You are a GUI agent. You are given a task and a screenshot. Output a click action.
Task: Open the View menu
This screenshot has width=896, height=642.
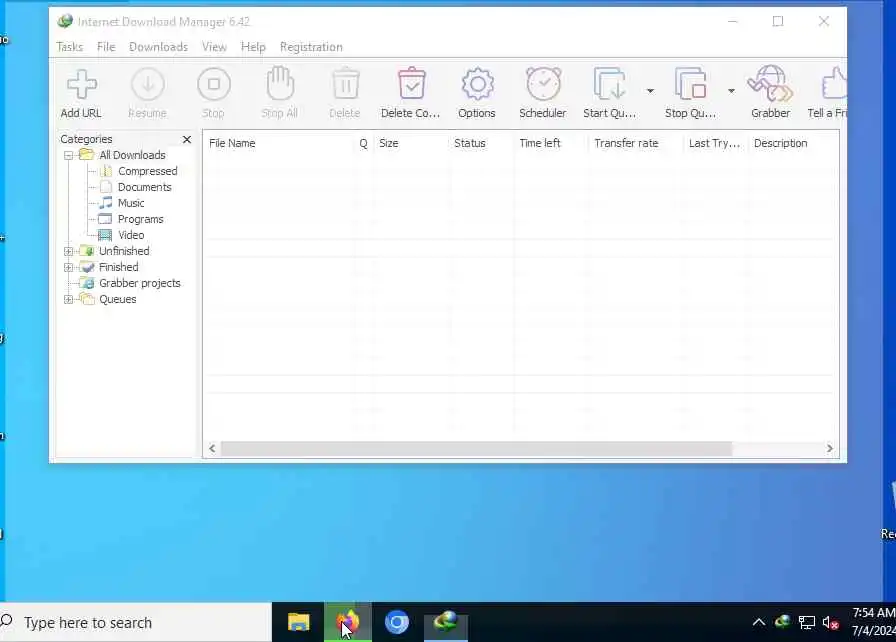[214, 47]
